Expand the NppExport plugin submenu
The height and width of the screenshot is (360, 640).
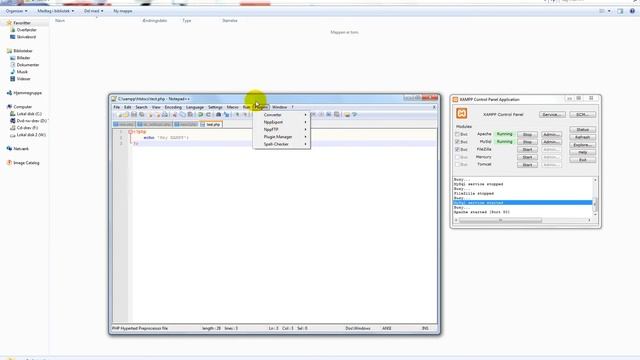point(282,122)
